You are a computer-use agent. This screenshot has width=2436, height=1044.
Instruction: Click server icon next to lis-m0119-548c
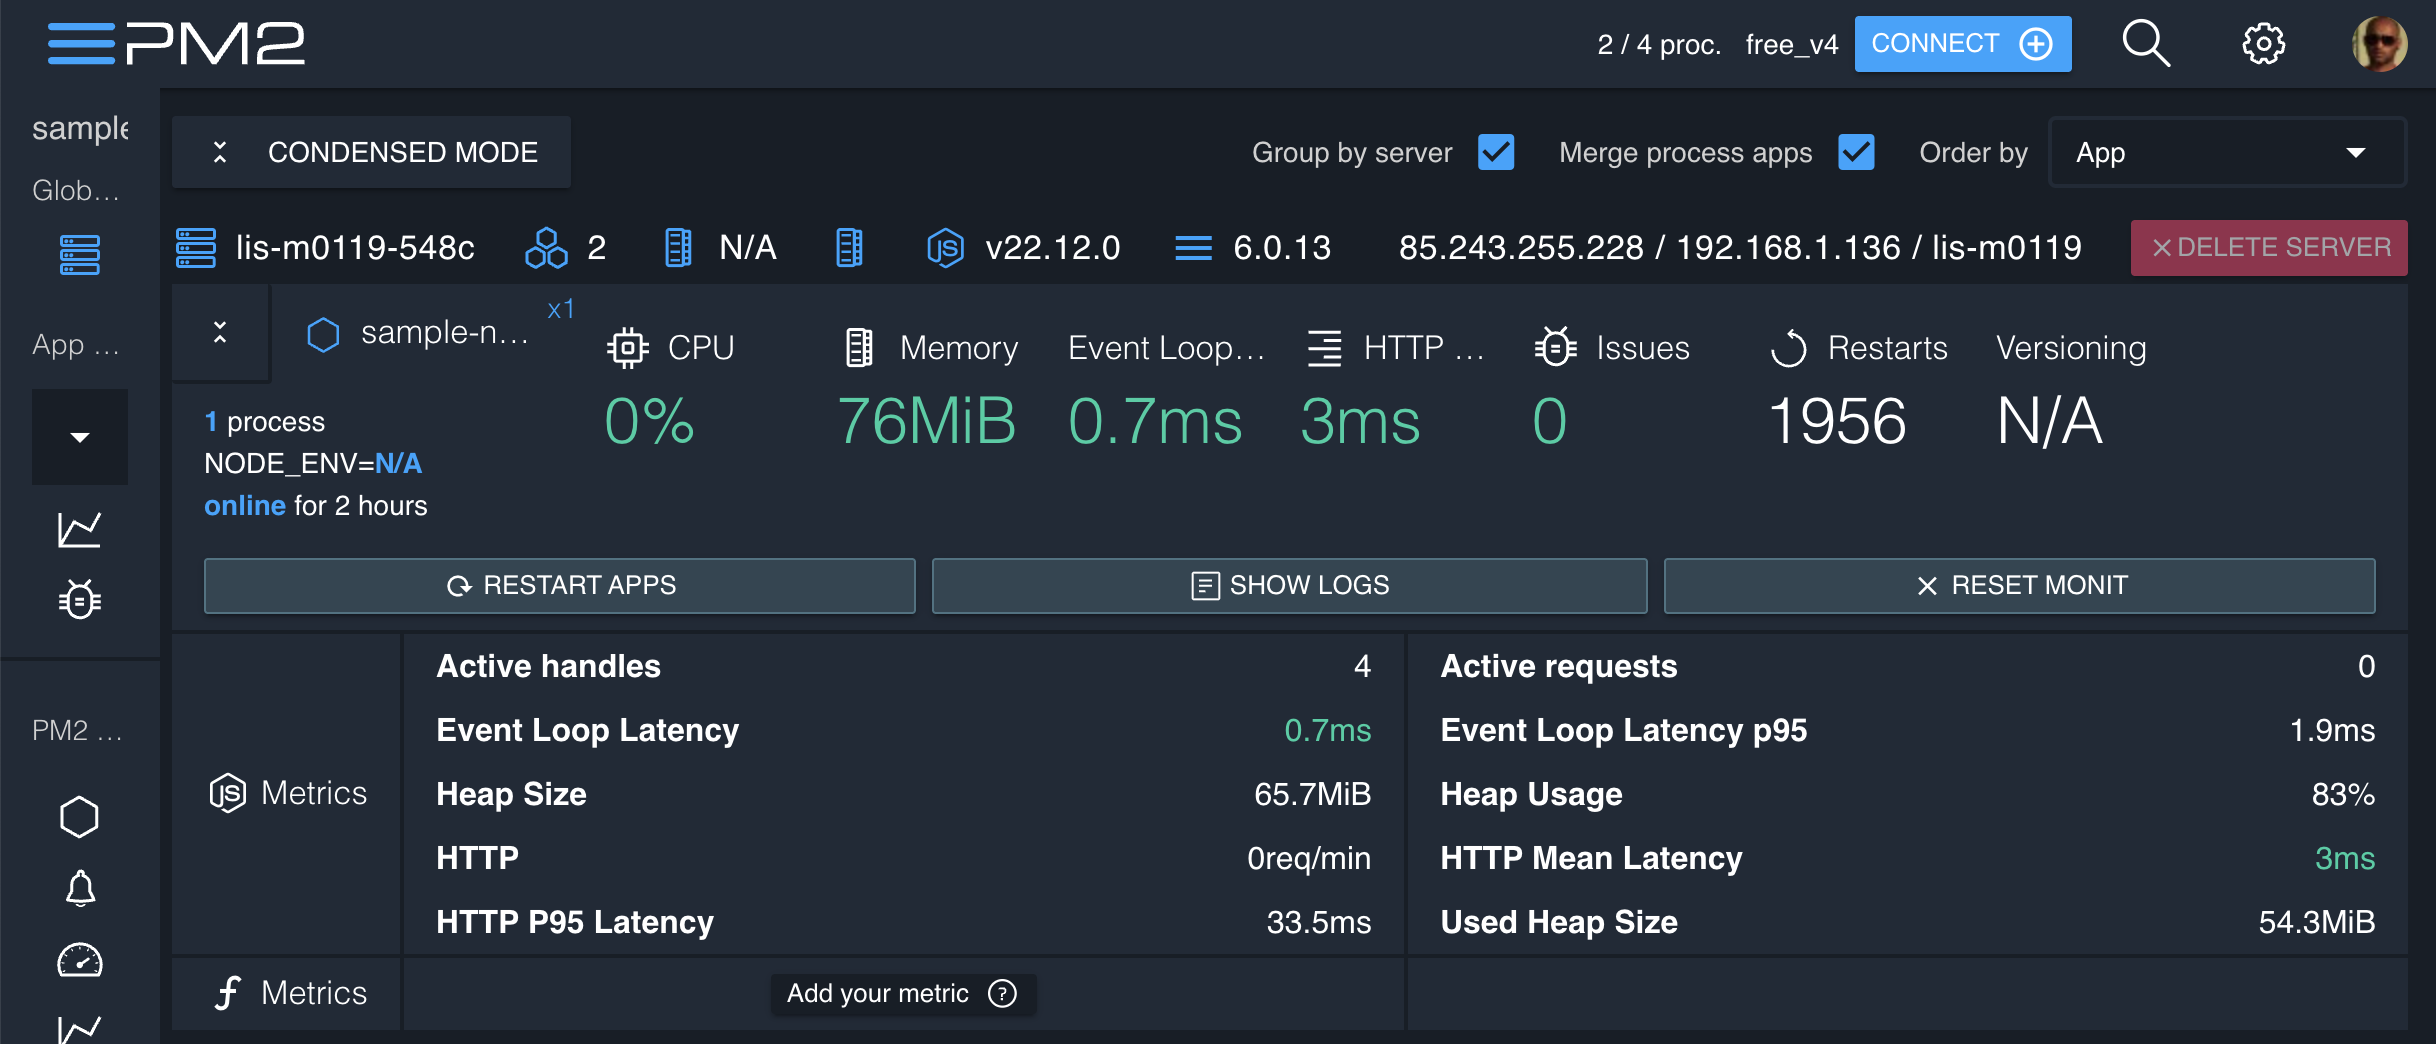[x=196, y=248]
